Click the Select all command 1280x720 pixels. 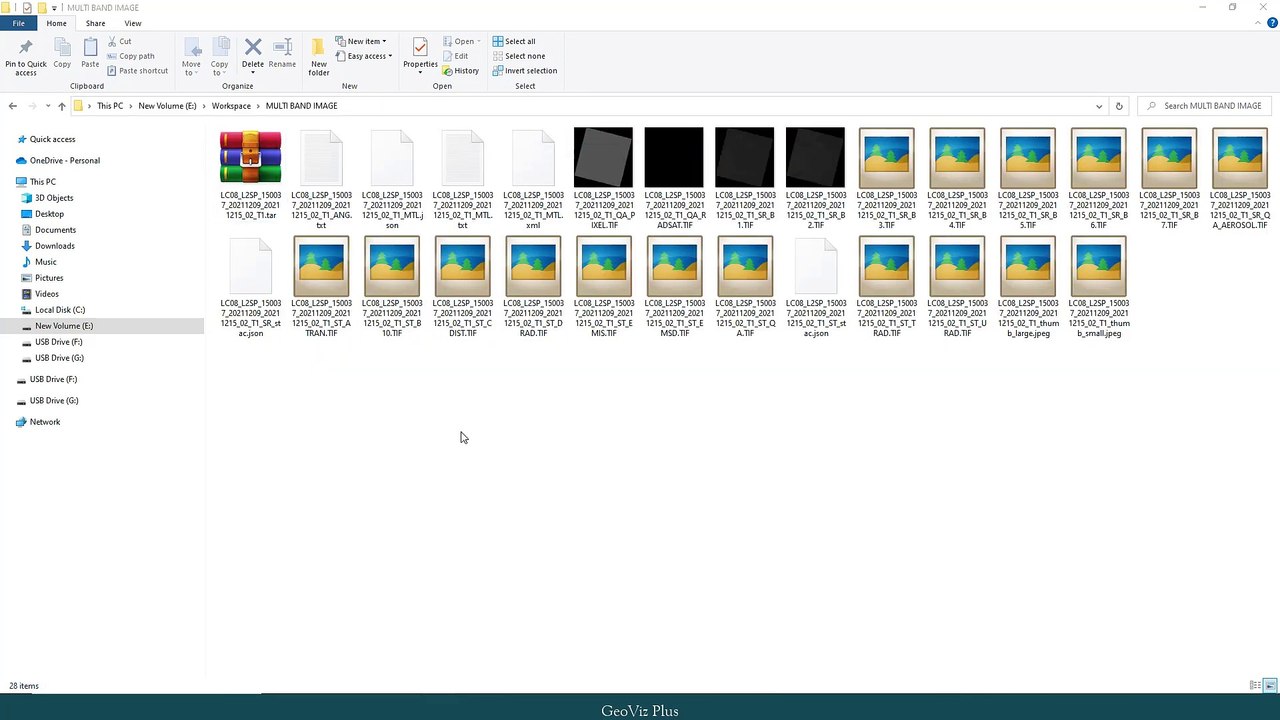[x=513, y=41]
